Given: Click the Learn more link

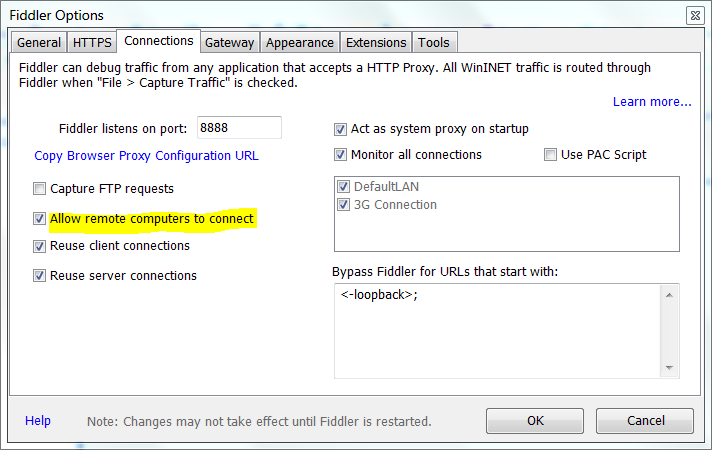Looking at the screenshot, I should click(652, 102).
